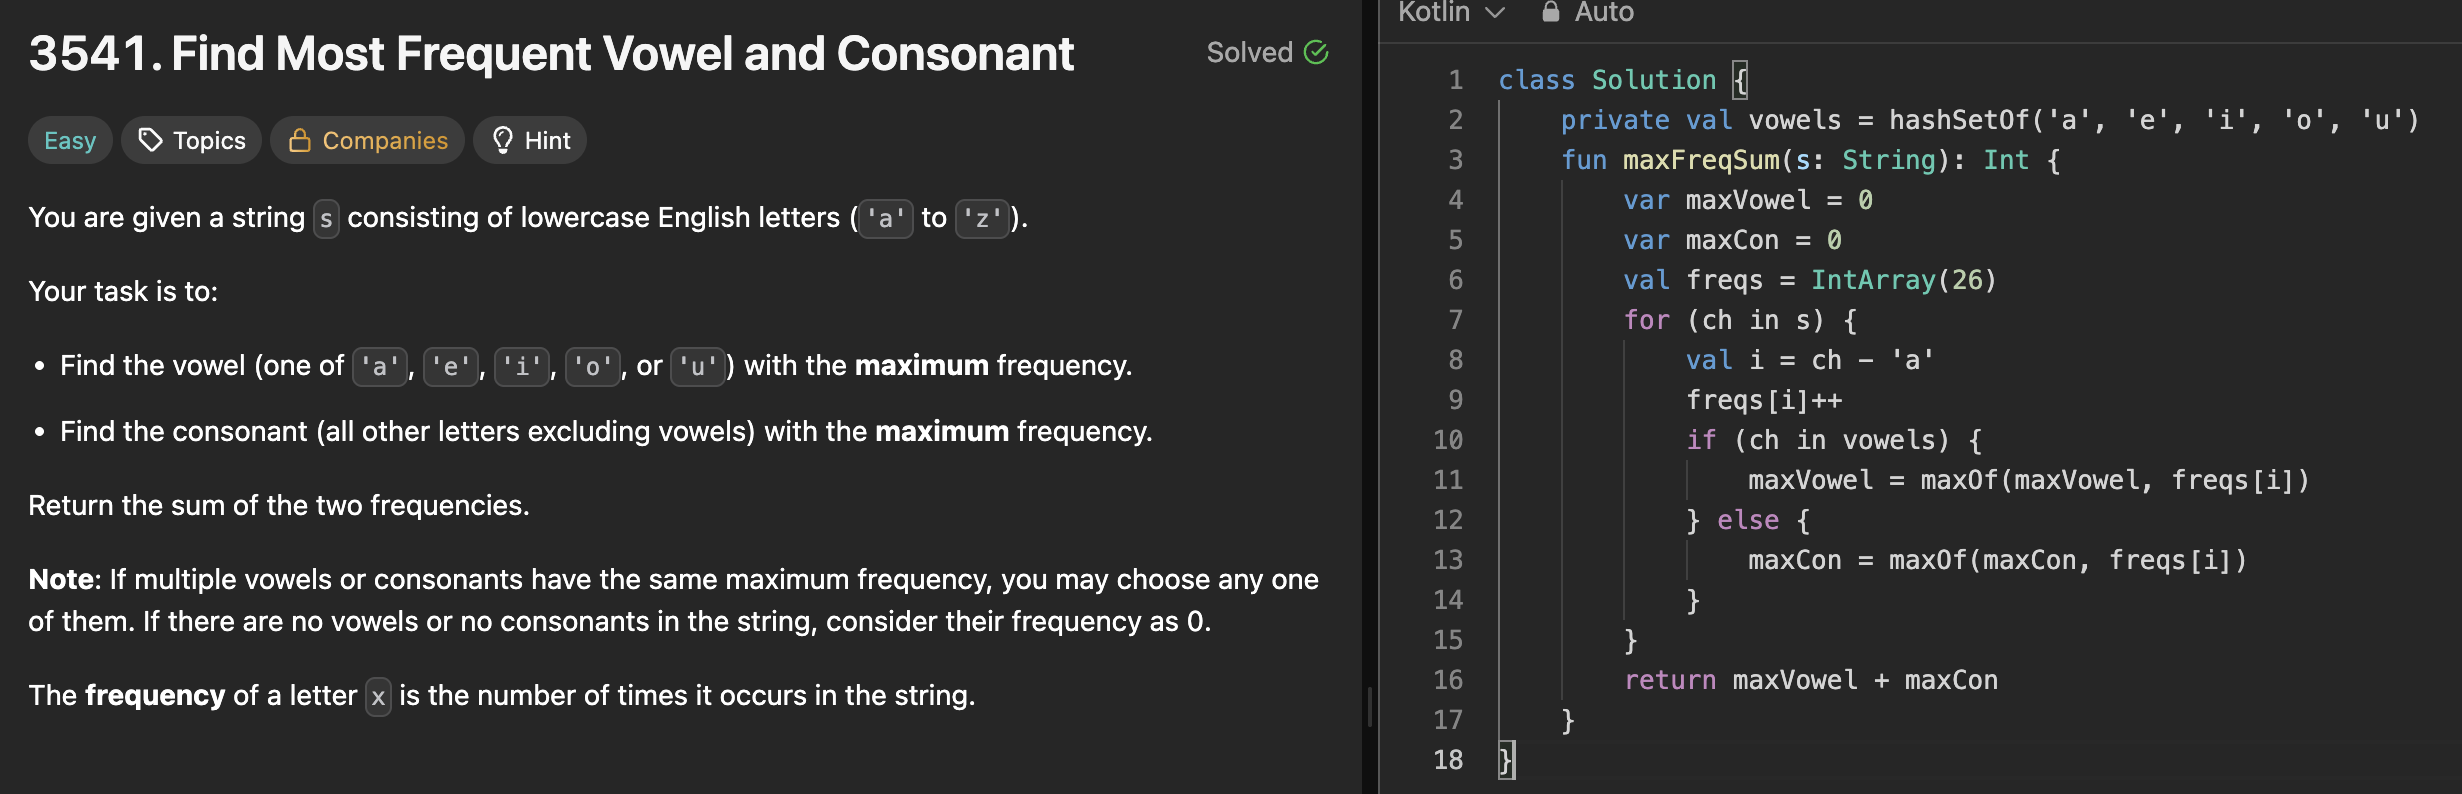Click the lightbulb icon on Hint
This screenshot has width=2462, height=794.
pos(502,140)
